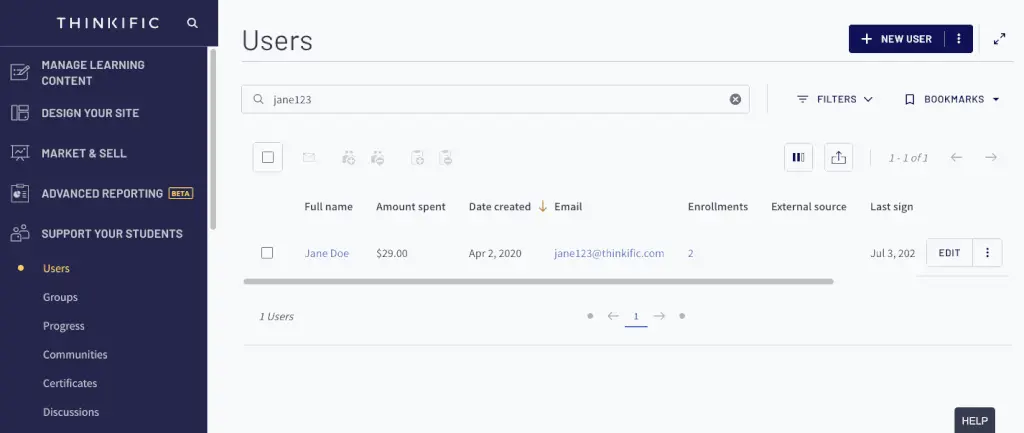1024x433 pixels.
Task: Open the column visibility settings icon
Action: tap(798, 157)
